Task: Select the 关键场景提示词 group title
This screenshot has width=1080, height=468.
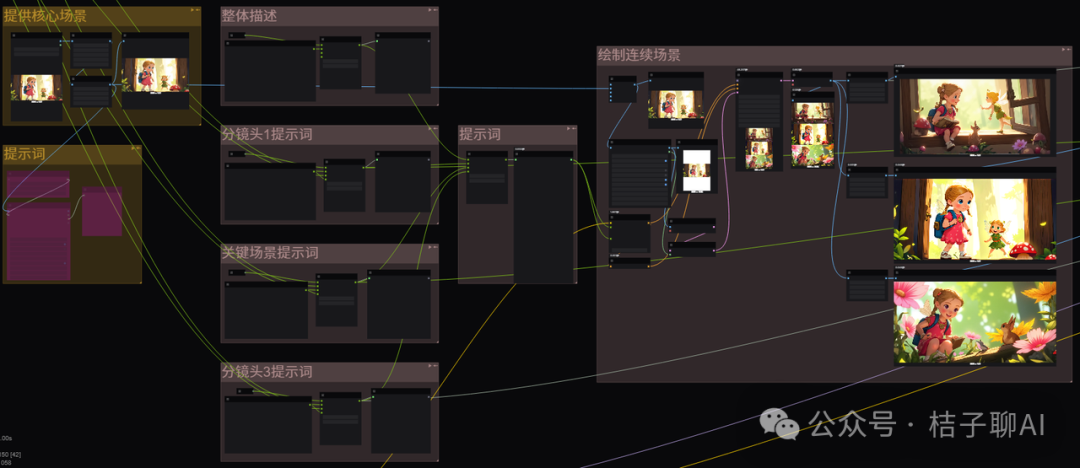Action: pyautogui.click(x=270, y=253)
